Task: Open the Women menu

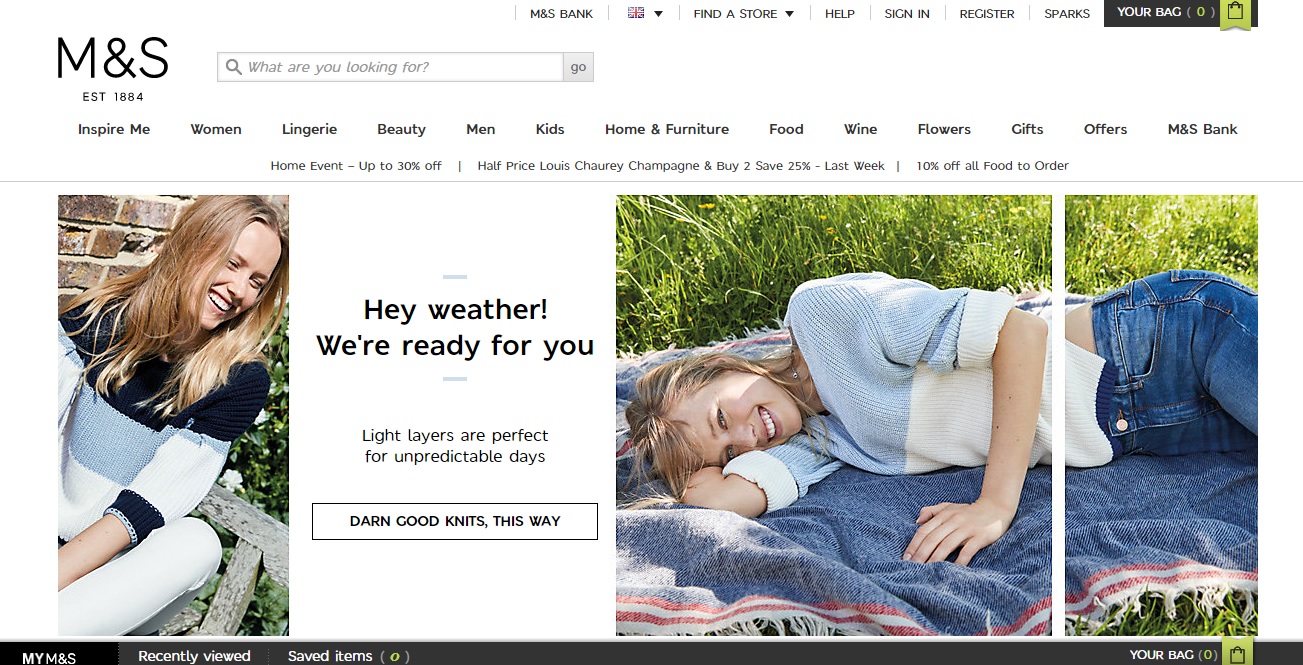Action: (x=215, y=128)
